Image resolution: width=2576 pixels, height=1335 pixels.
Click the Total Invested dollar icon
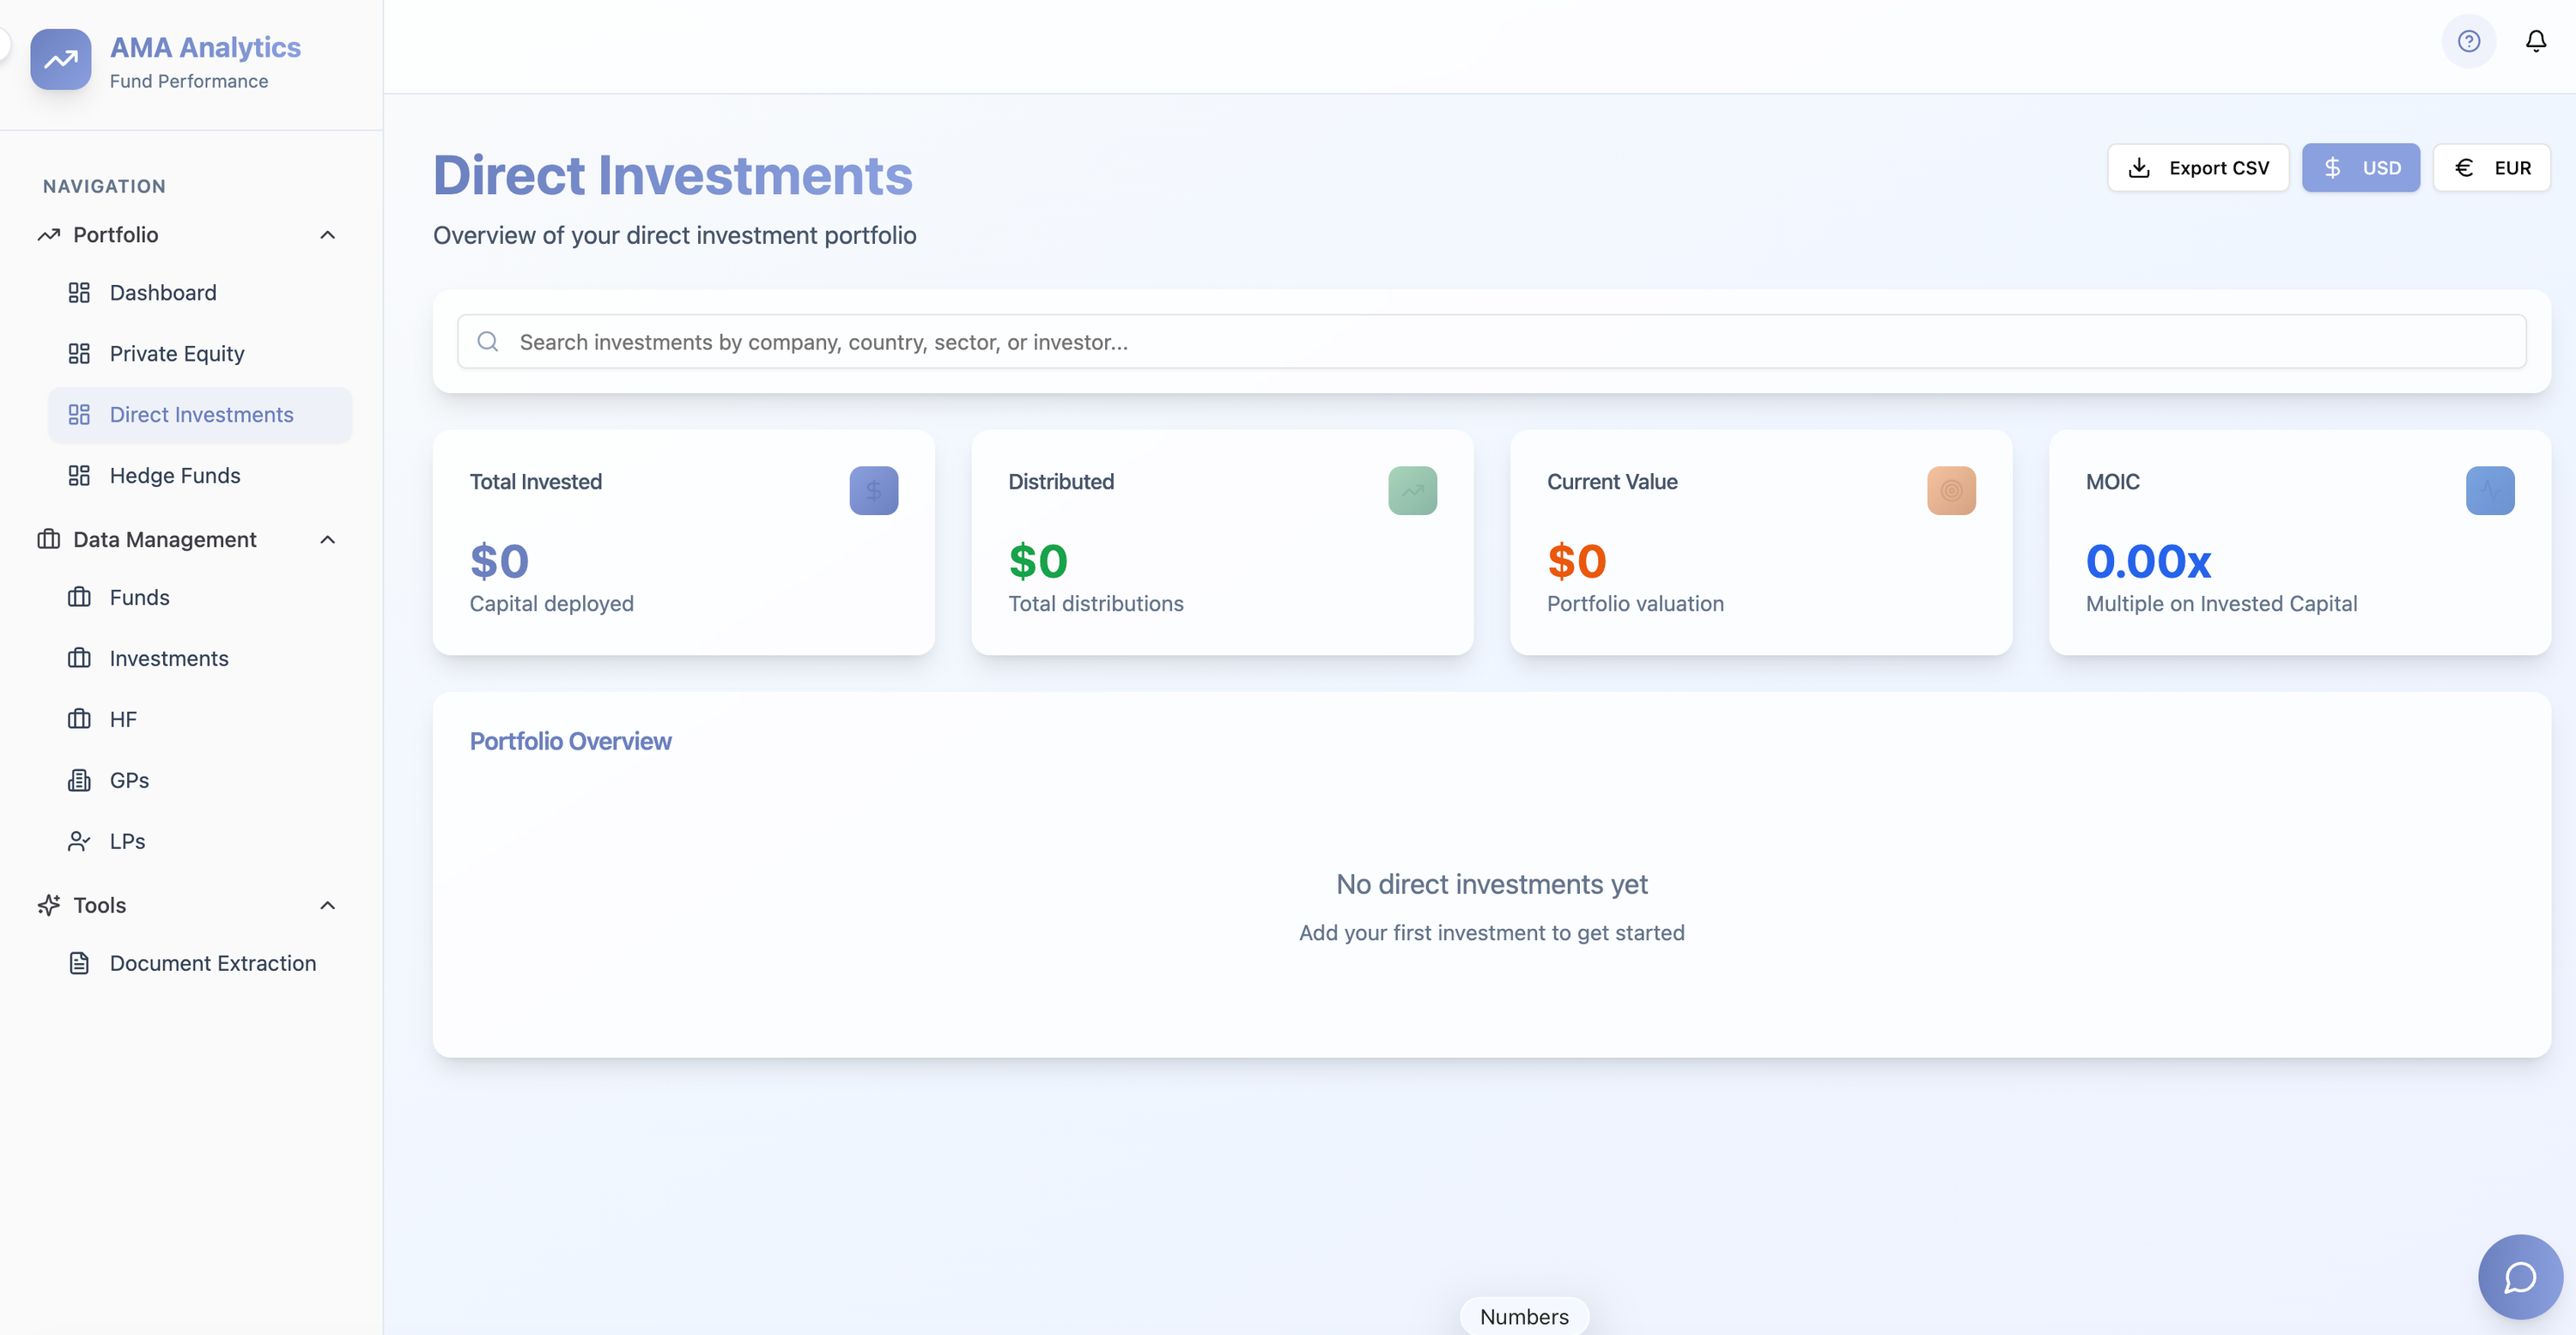pos(874,491)
